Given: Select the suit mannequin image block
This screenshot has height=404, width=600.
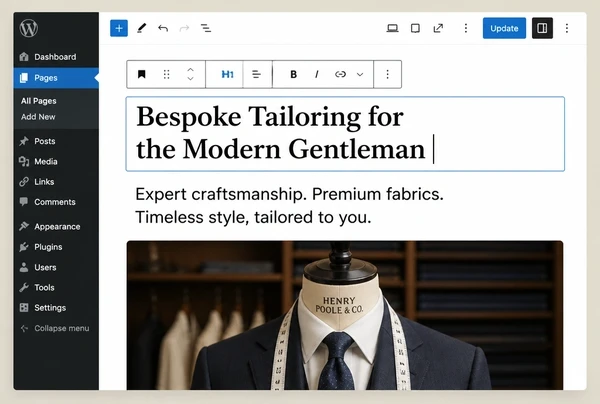Looking at the screenshot, I should tap(345, 315).
